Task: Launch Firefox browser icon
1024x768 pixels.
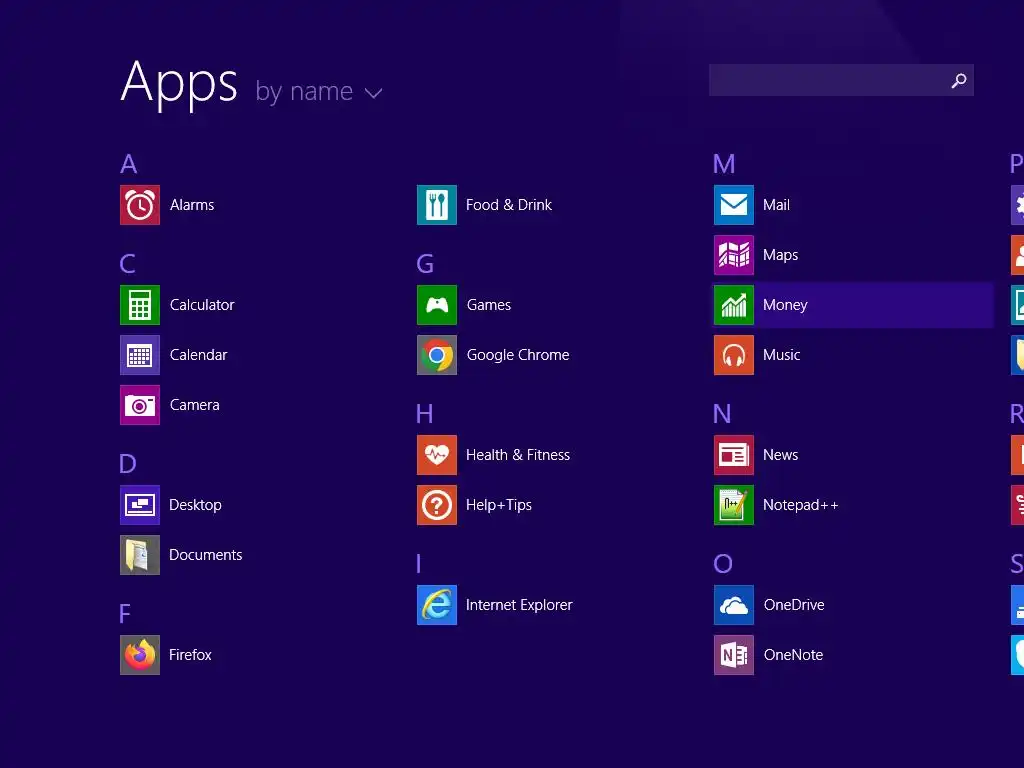Action: (x=140, y=655)
